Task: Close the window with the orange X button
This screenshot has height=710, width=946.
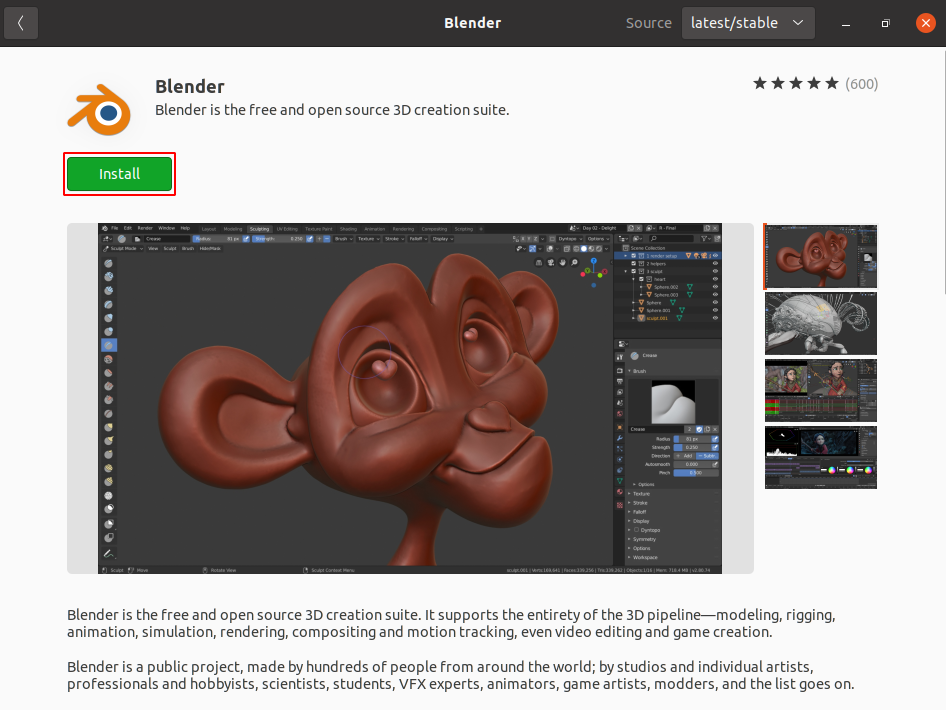Action: [925, 23]
